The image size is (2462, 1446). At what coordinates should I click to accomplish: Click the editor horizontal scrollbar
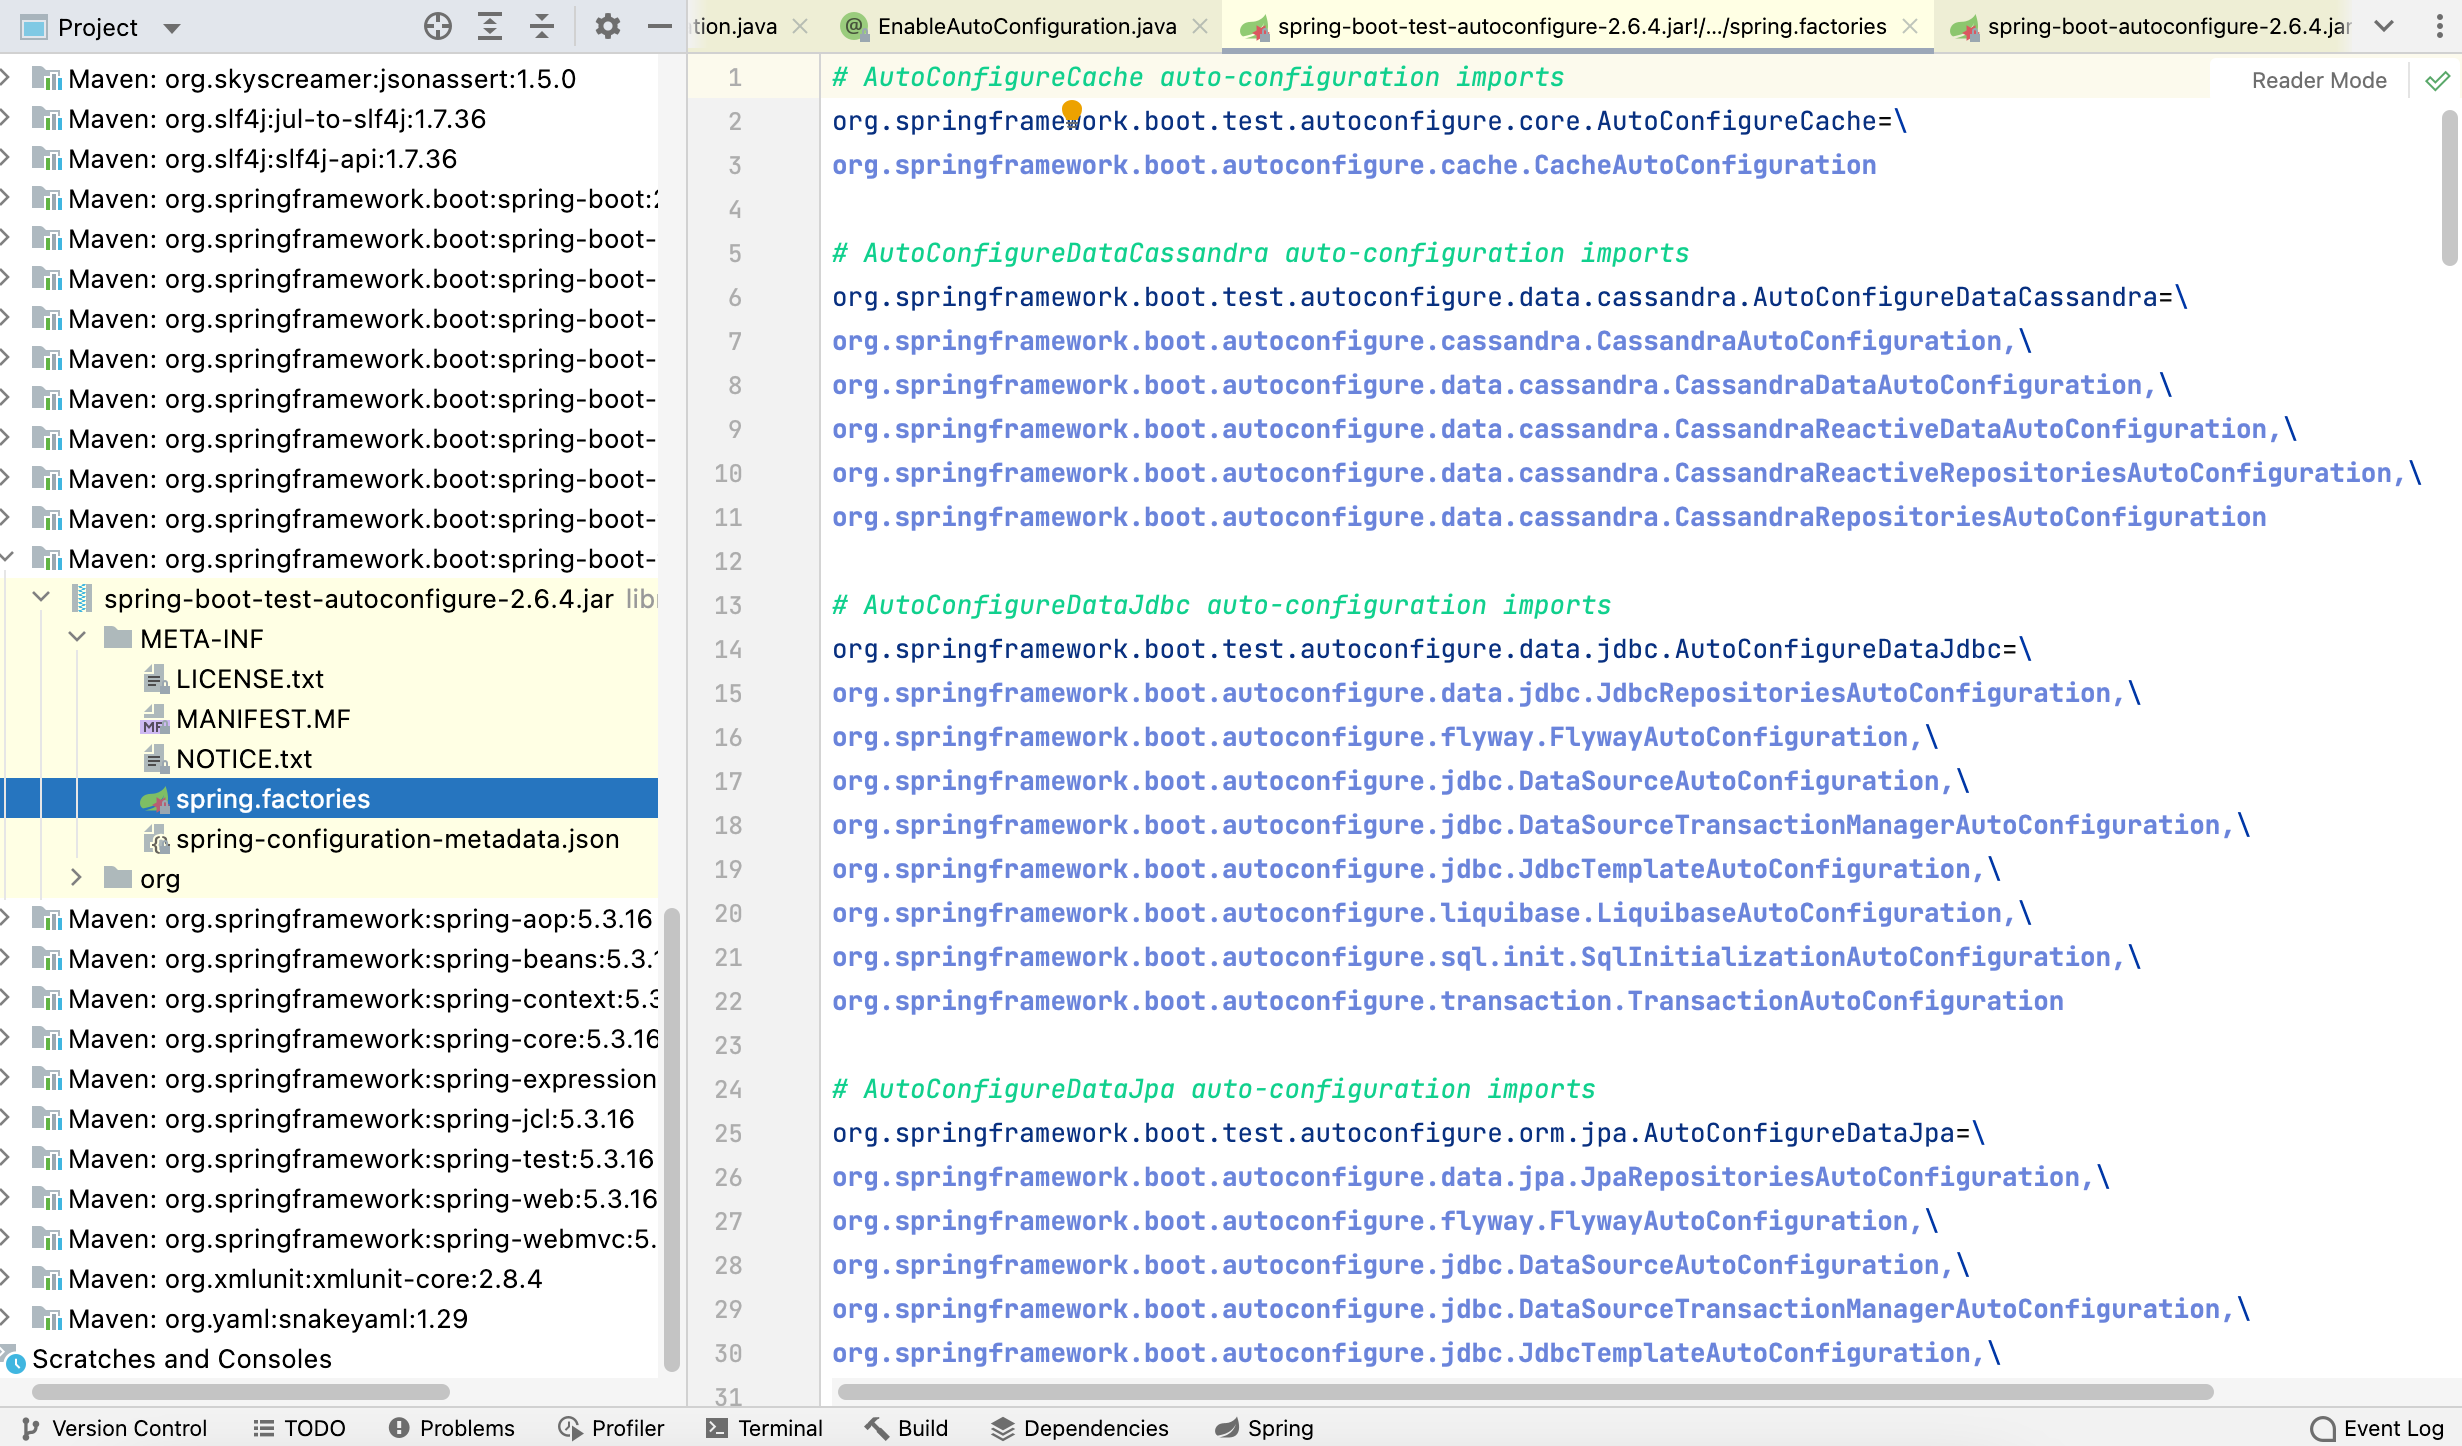[x=1524, y=1392]
